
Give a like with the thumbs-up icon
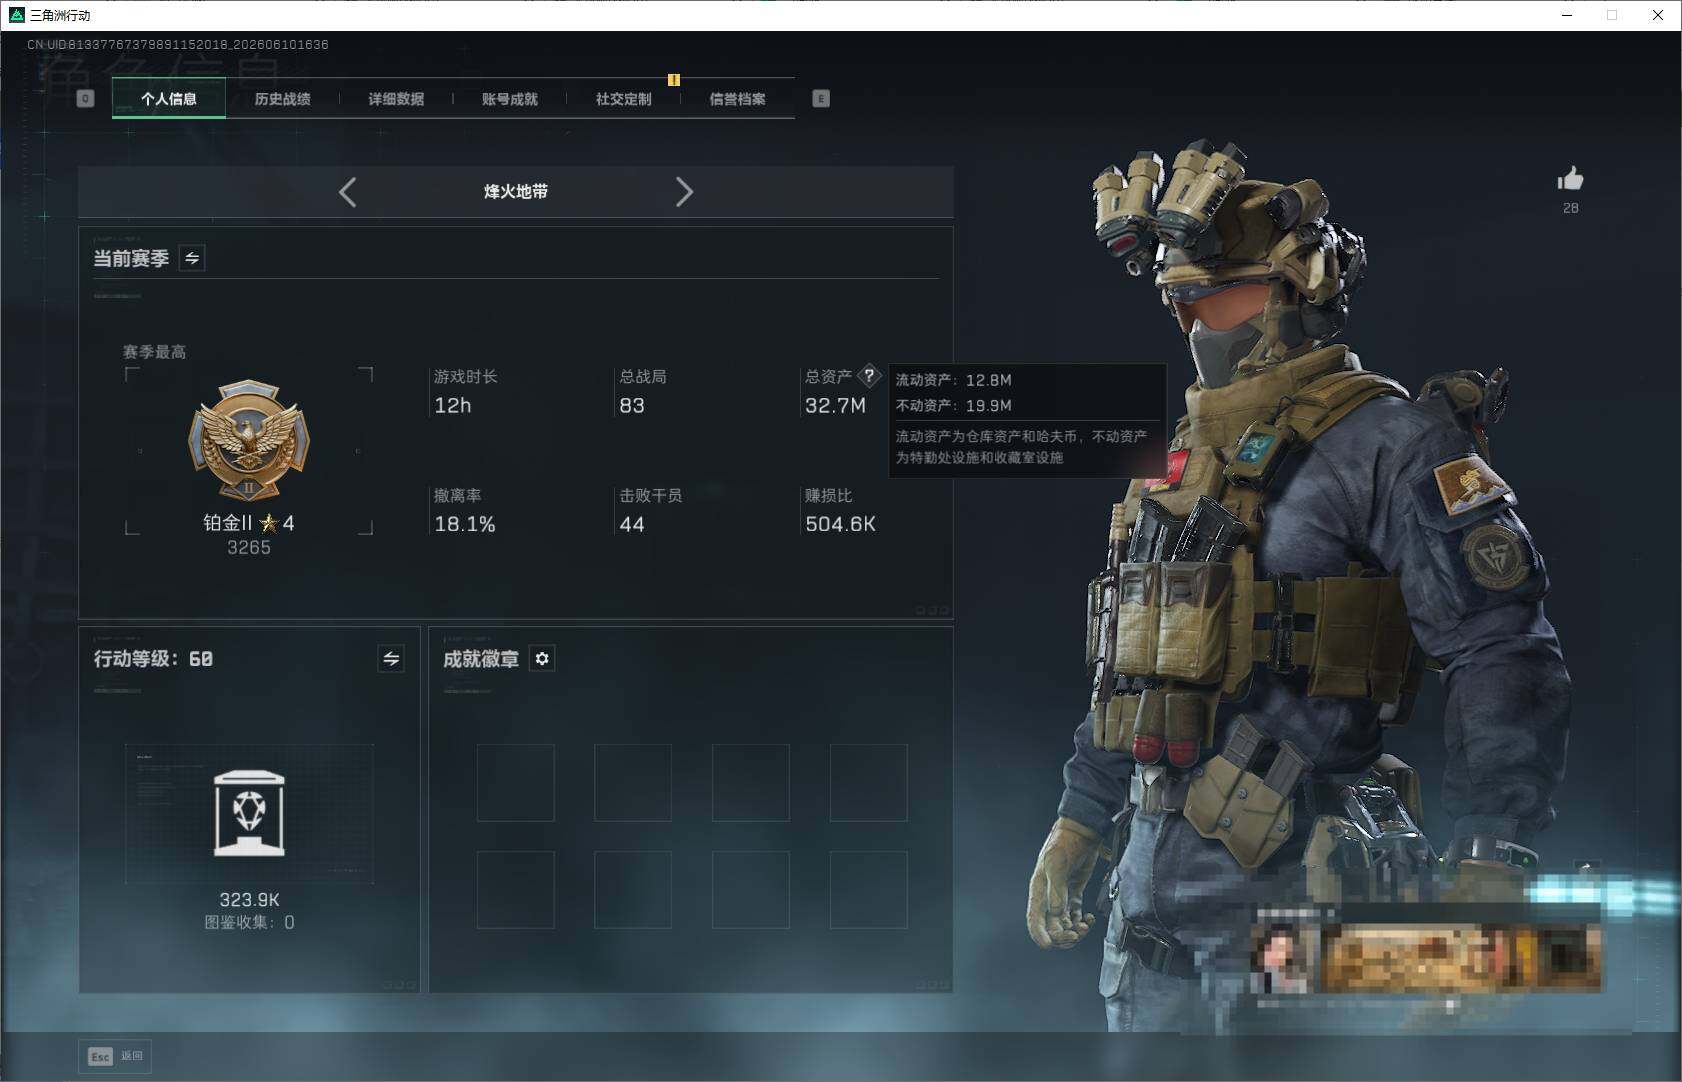coord(1570,179)
